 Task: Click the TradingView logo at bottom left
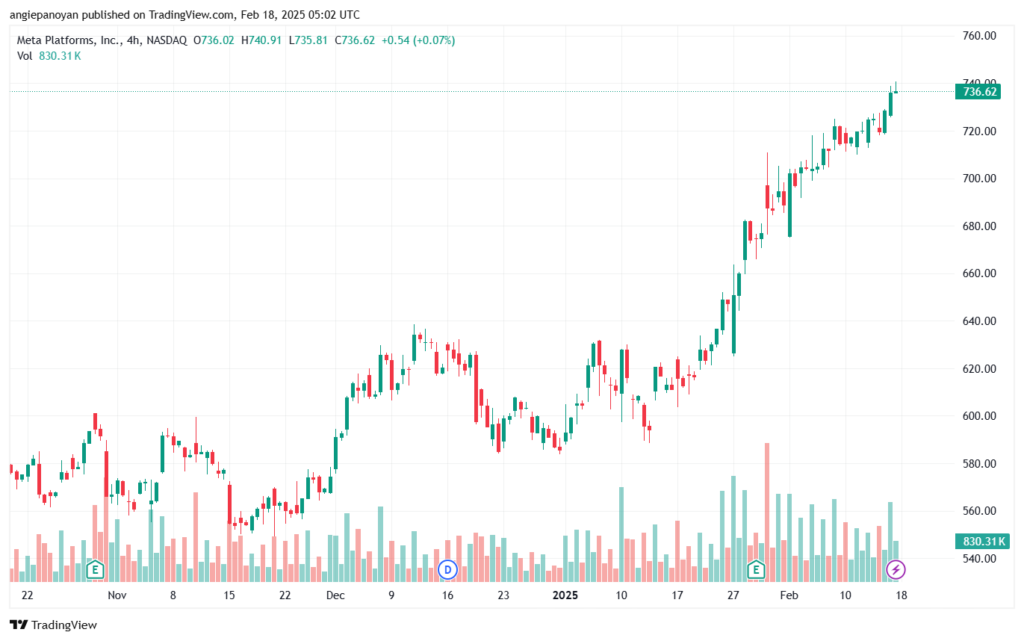coord(54,625)
